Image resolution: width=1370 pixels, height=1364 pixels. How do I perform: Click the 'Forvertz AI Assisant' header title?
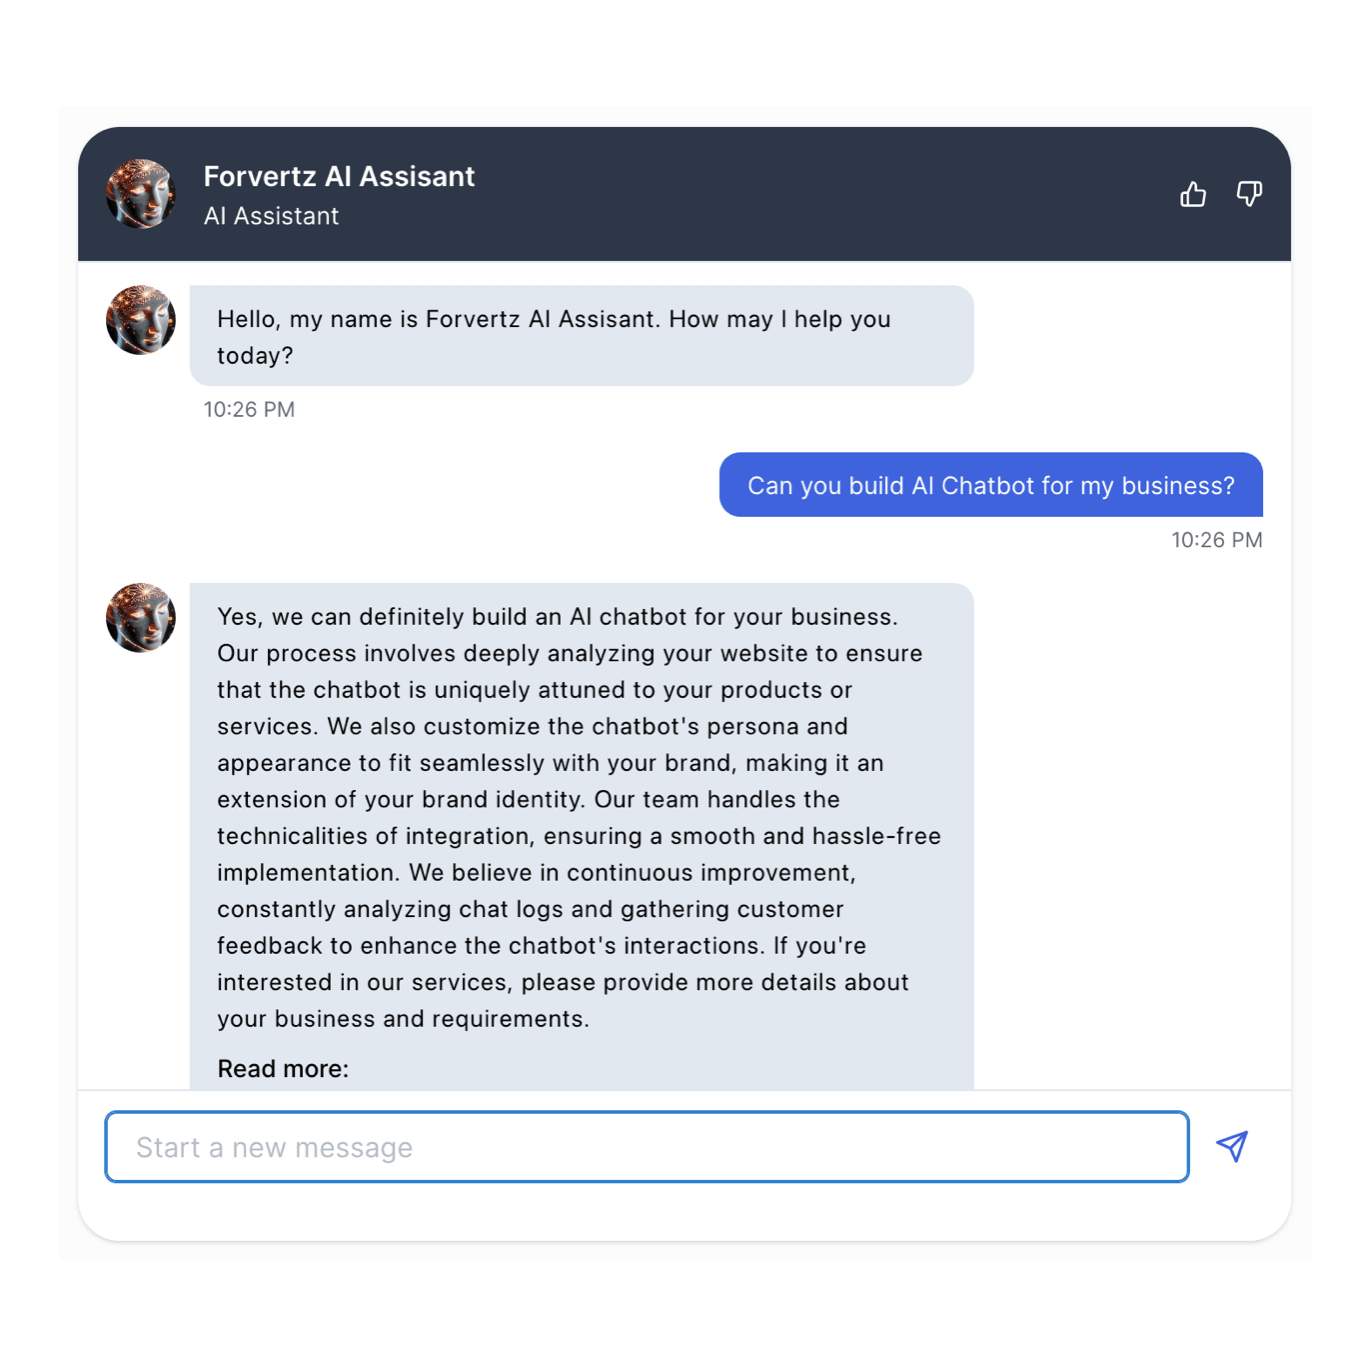(339, 177)
